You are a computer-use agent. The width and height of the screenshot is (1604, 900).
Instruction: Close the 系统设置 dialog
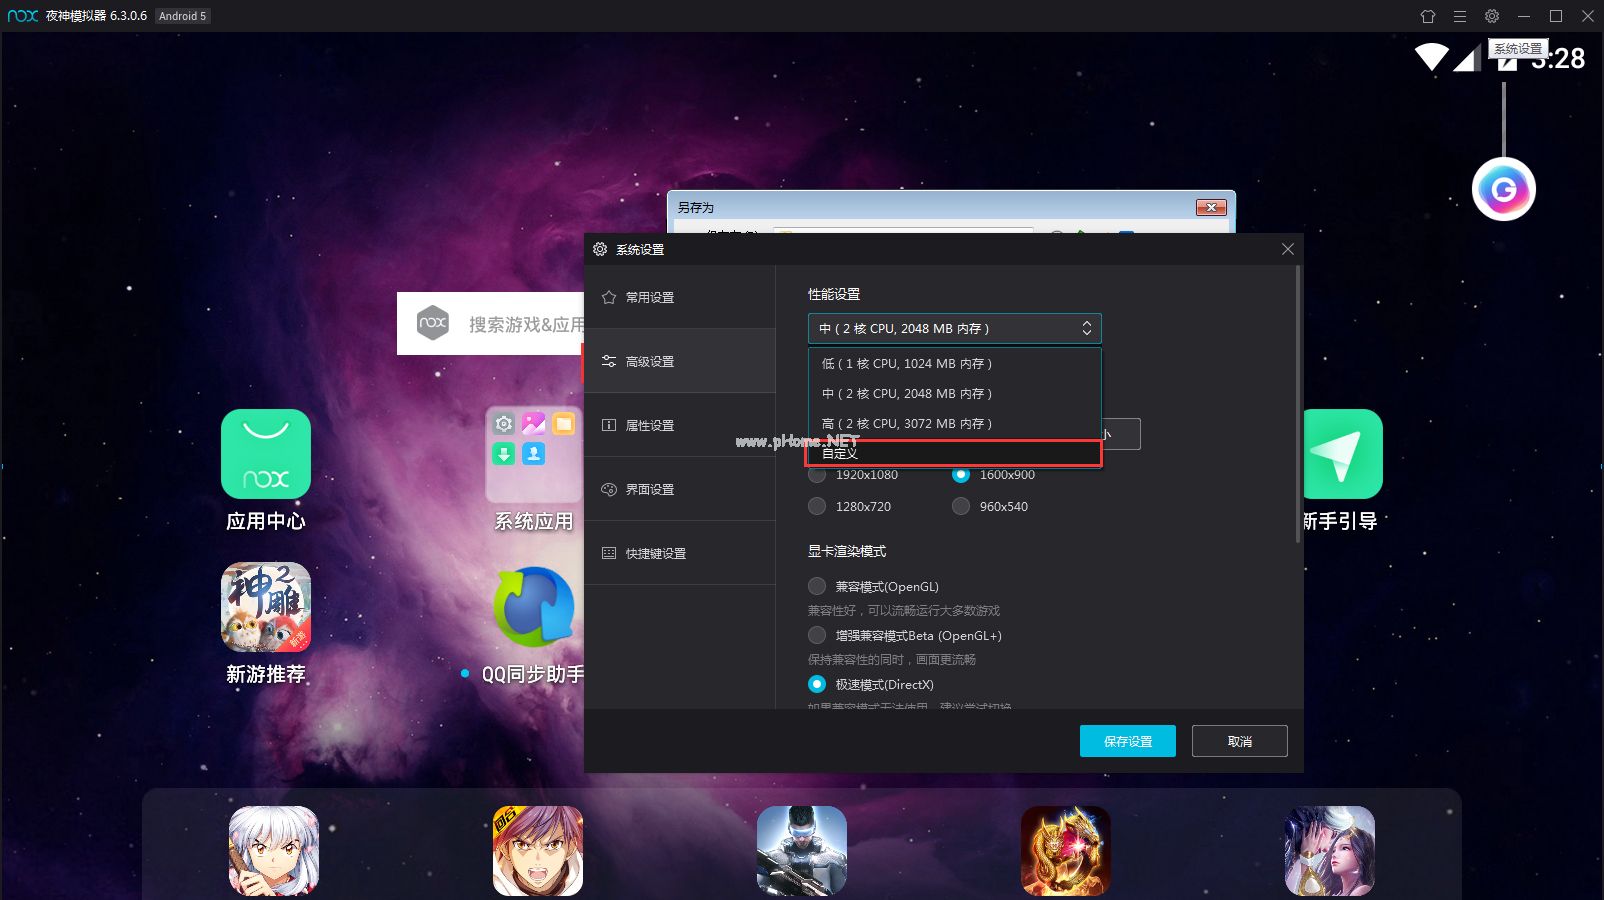click(x=1288, y=249)
